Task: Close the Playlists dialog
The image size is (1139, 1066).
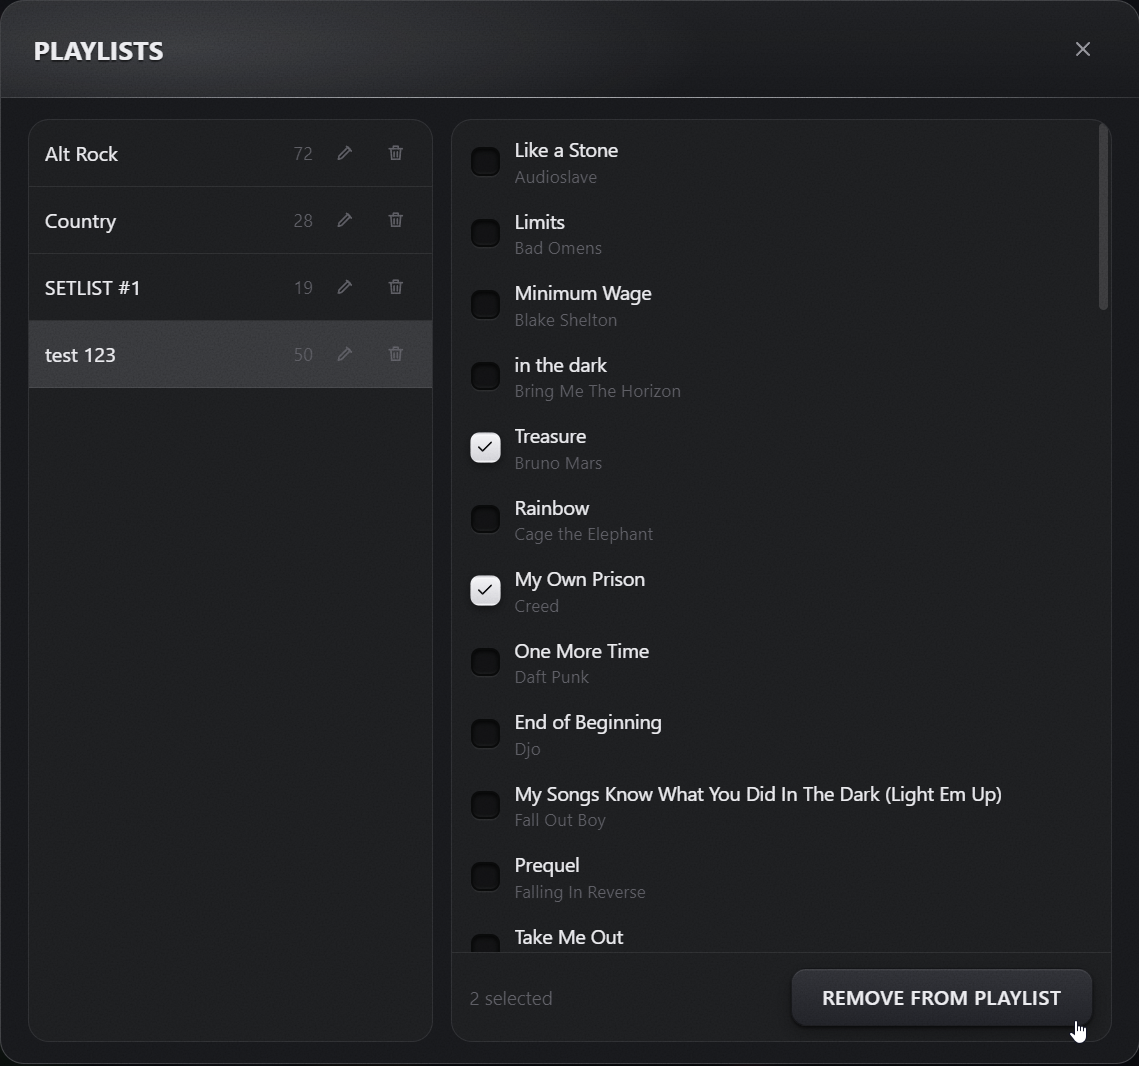Action: (x=1082, y=49)
